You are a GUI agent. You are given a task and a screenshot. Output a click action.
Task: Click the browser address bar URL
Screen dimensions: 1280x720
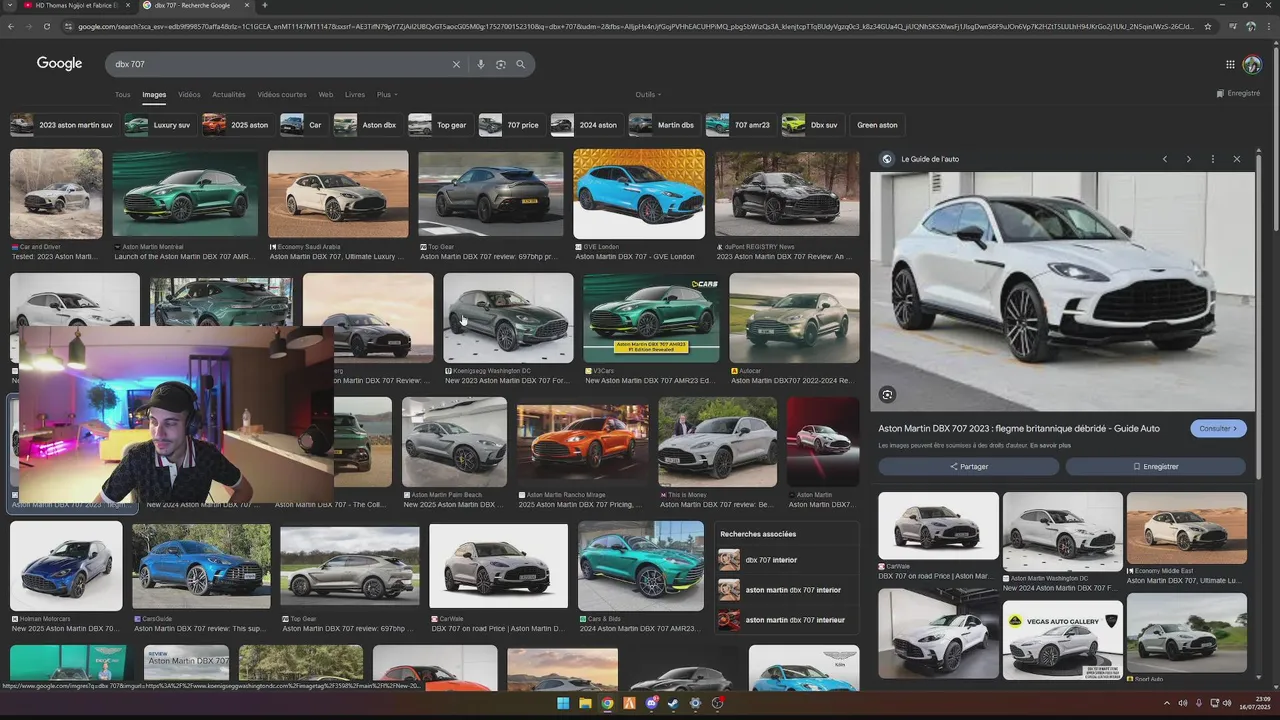635,26
